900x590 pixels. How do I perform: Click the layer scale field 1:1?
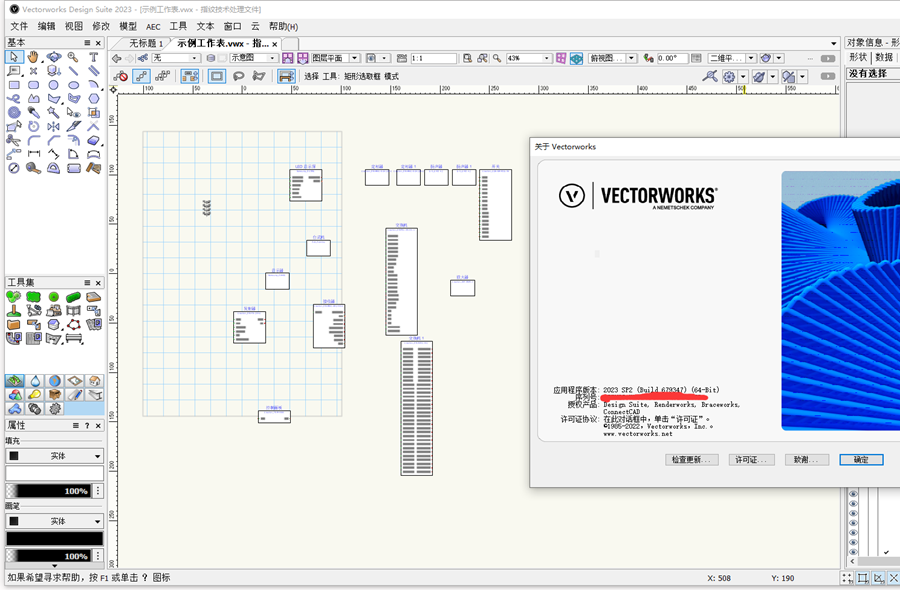point(433,58)
